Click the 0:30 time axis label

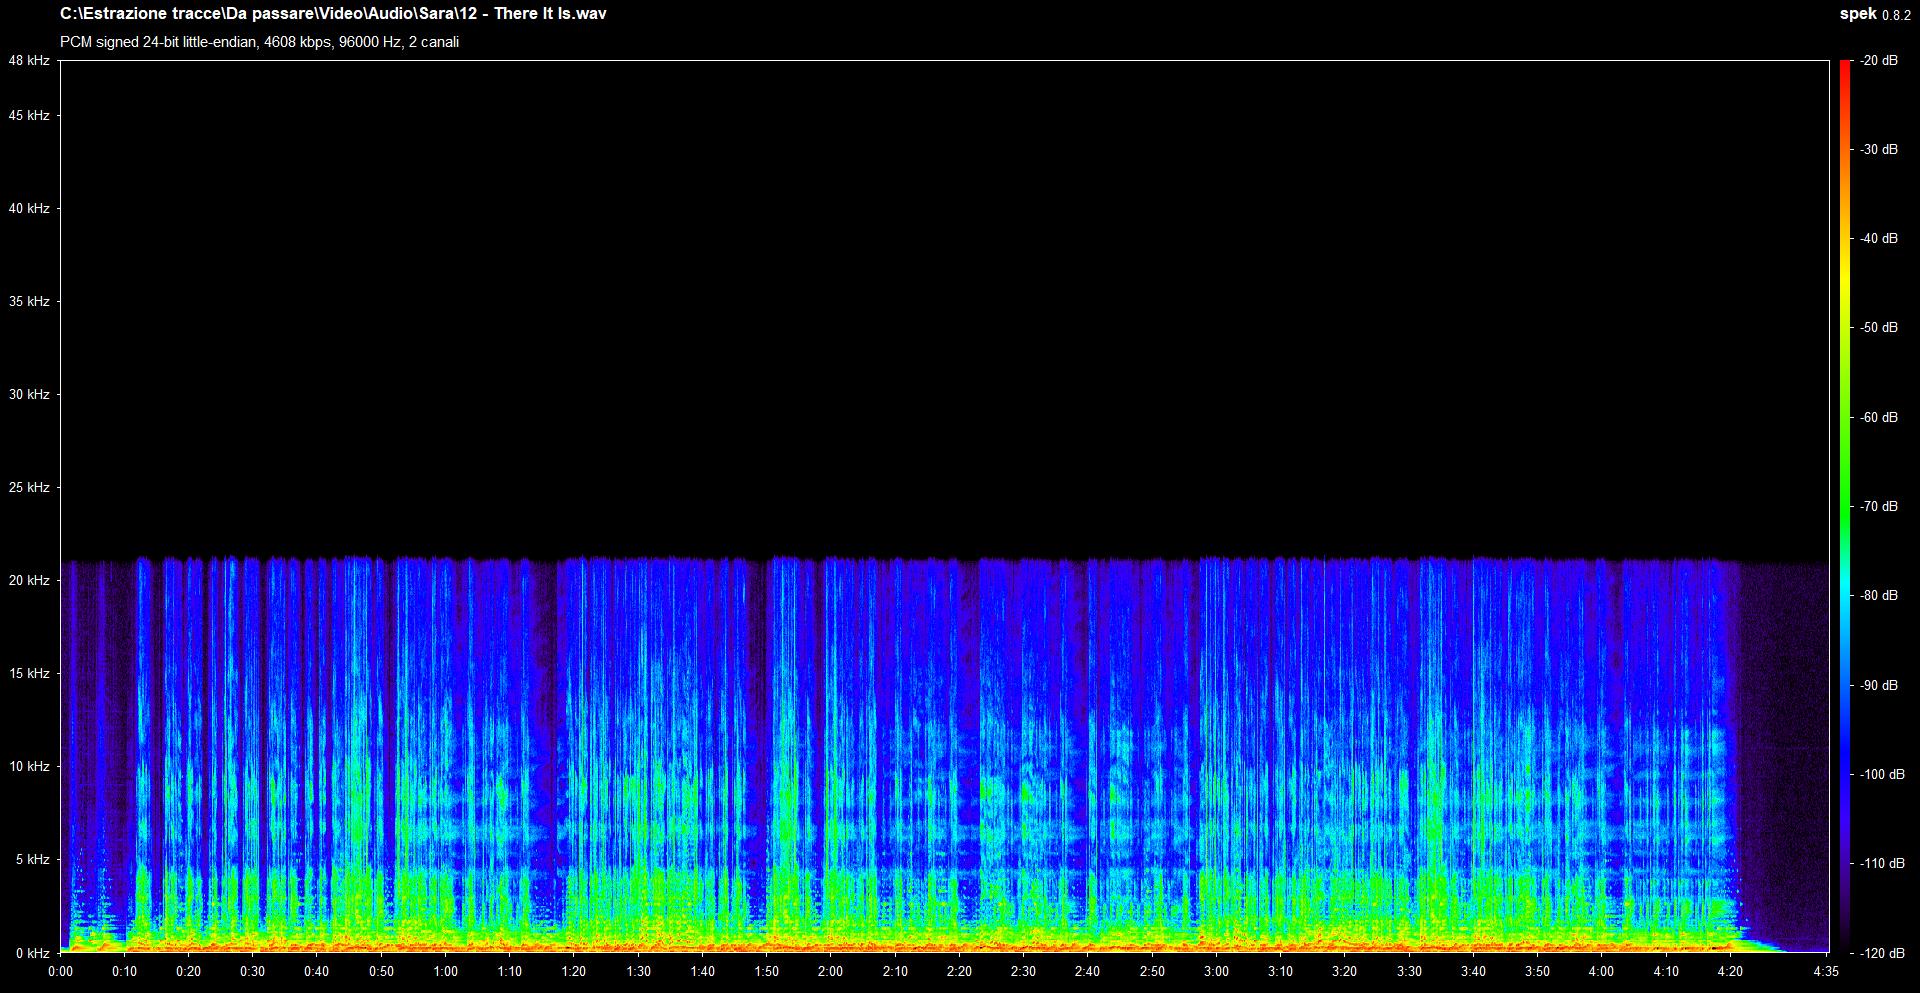coord(253,972)
